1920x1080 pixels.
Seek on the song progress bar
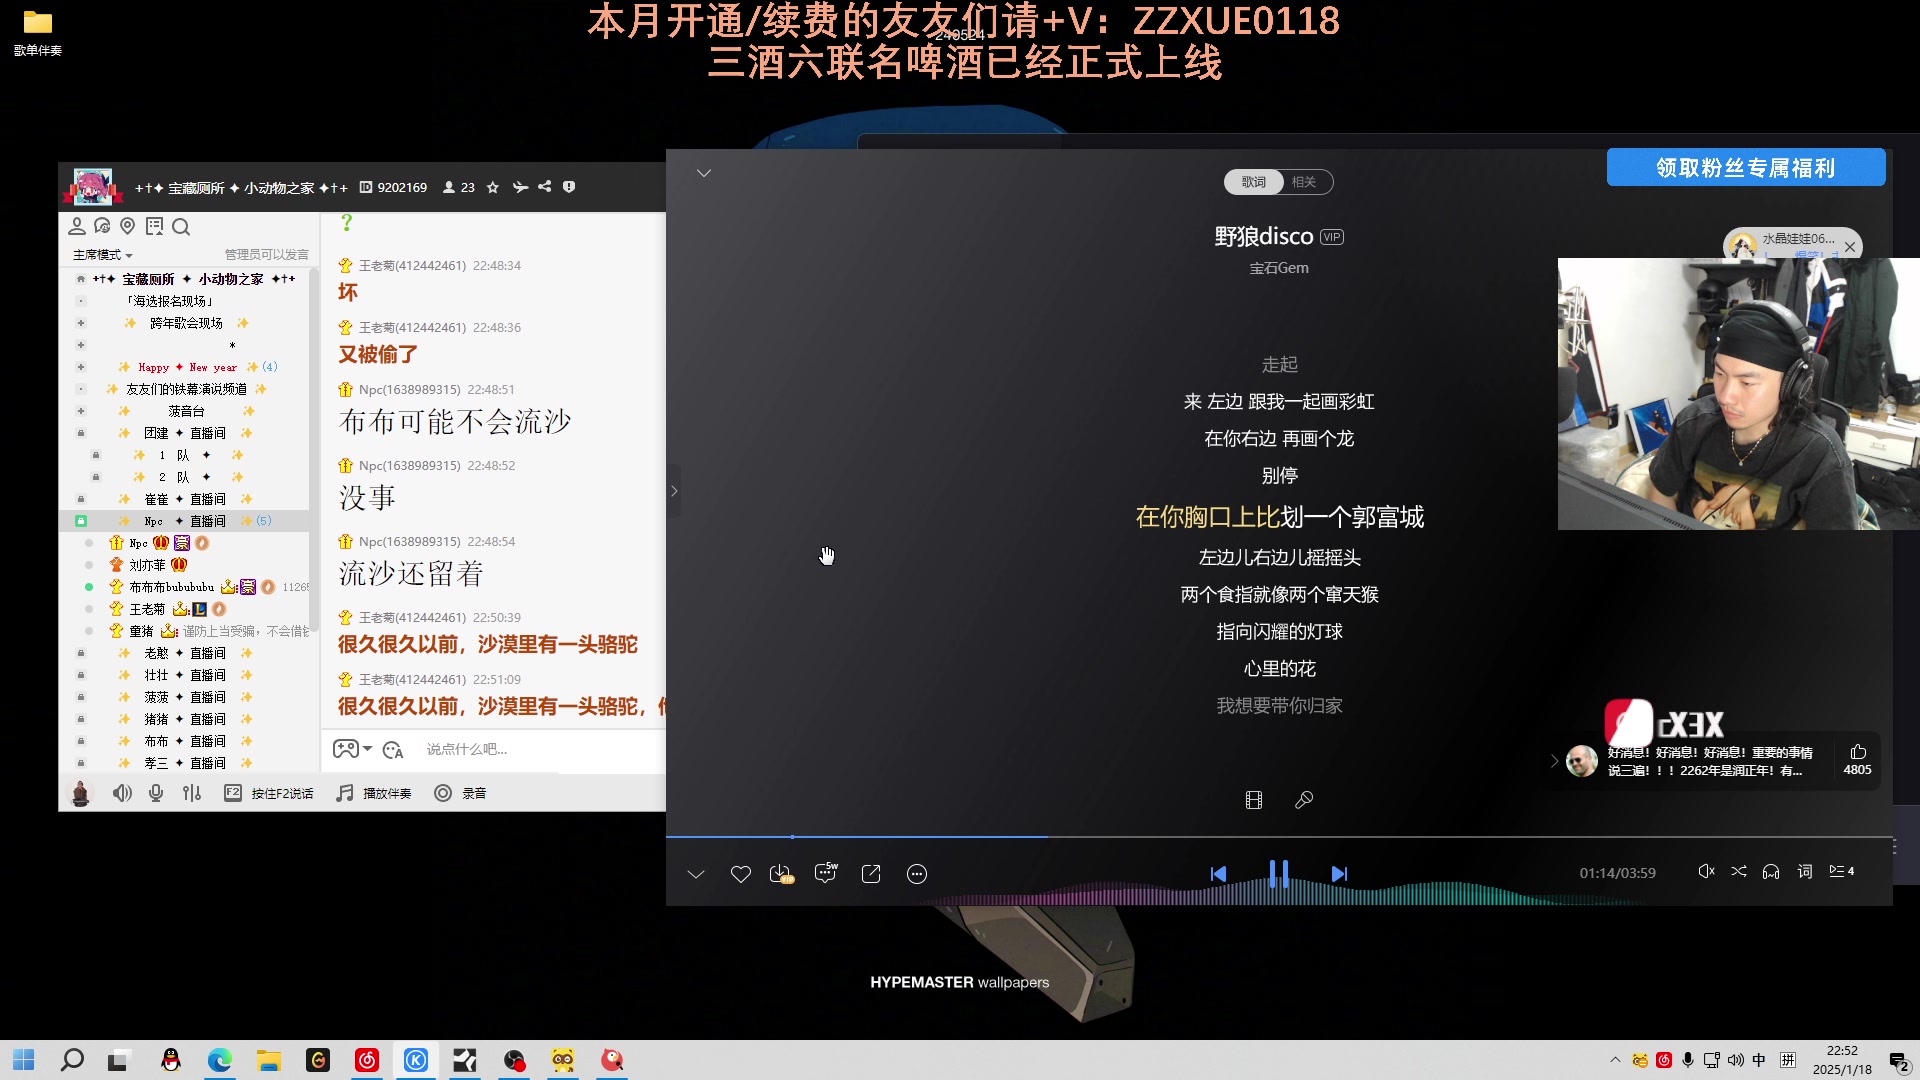click(1279, 836)
